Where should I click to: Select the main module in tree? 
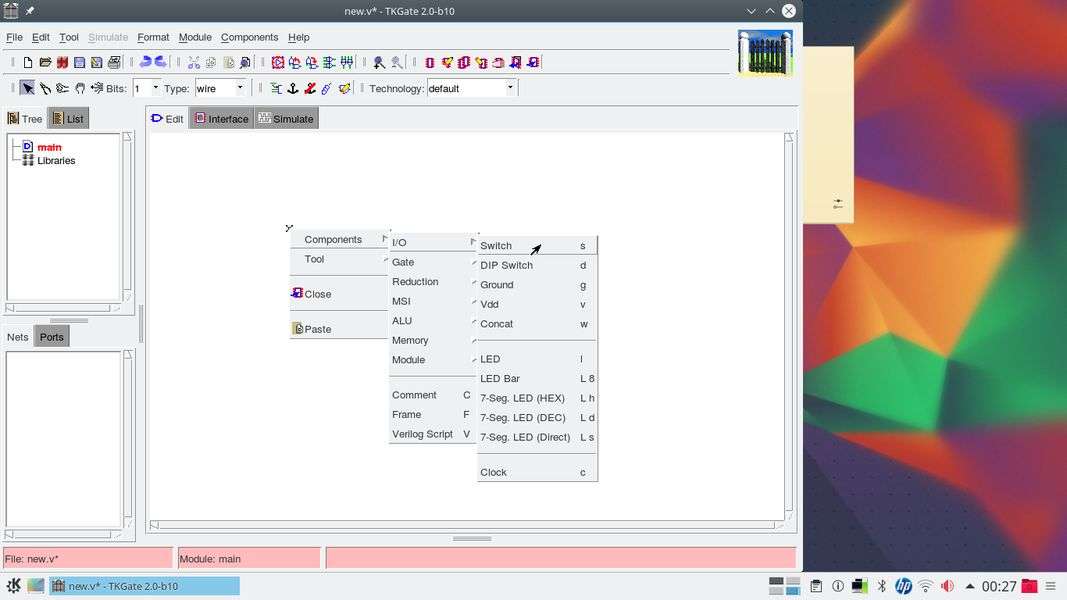point(49,147)
